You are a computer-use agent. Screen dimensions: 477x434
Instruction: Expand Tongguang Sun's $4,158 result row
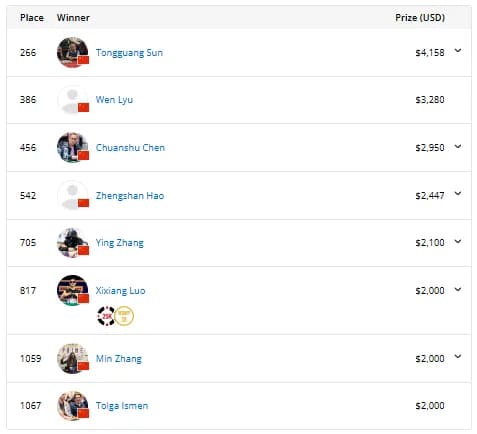(458, 51)
